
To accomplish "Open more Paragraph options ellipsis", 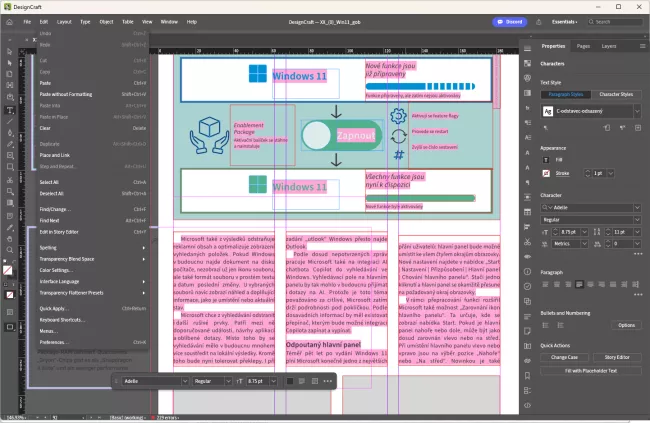I will (638, 294).
